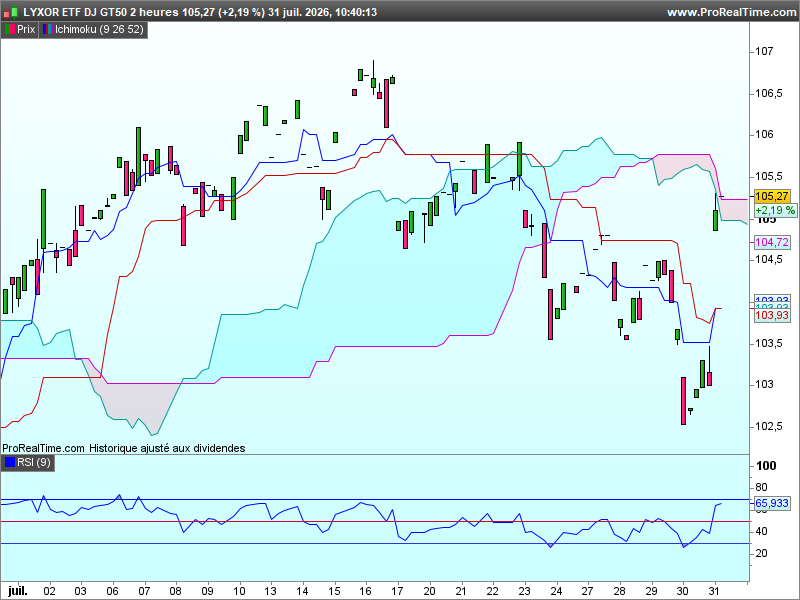
Task: Click the 106 price axis label
Action: pos(764,135)
